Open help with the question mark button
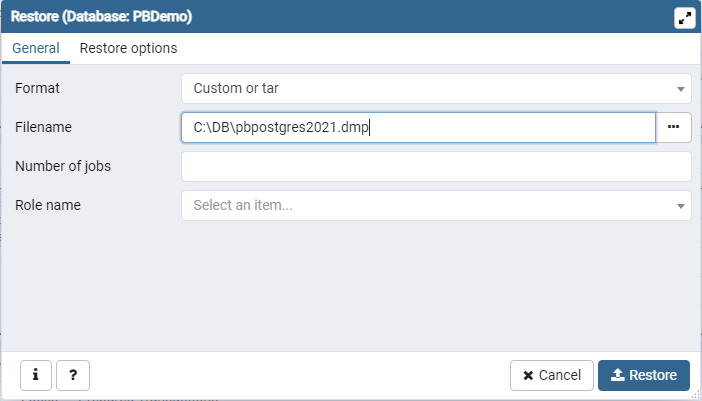Viewport: 702px width, 401px height. [73, 375]
